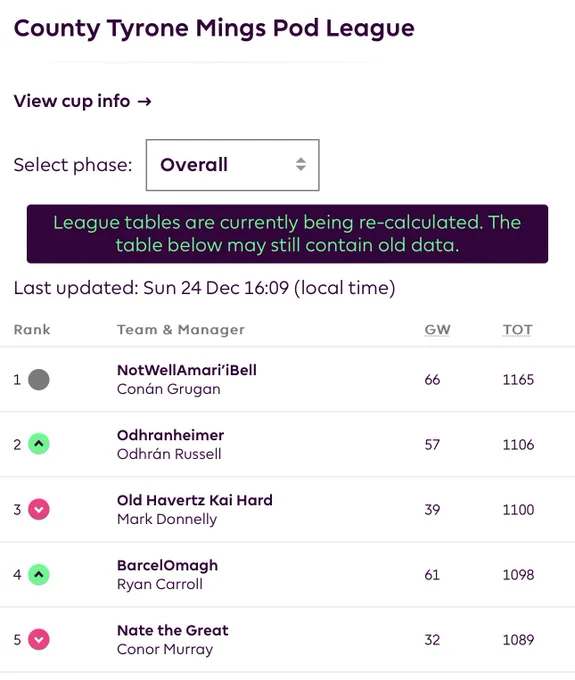Open NotWellAmari'iBell team page
The width and height of the screenshot is (575, 680).
[x=186, y=370]
